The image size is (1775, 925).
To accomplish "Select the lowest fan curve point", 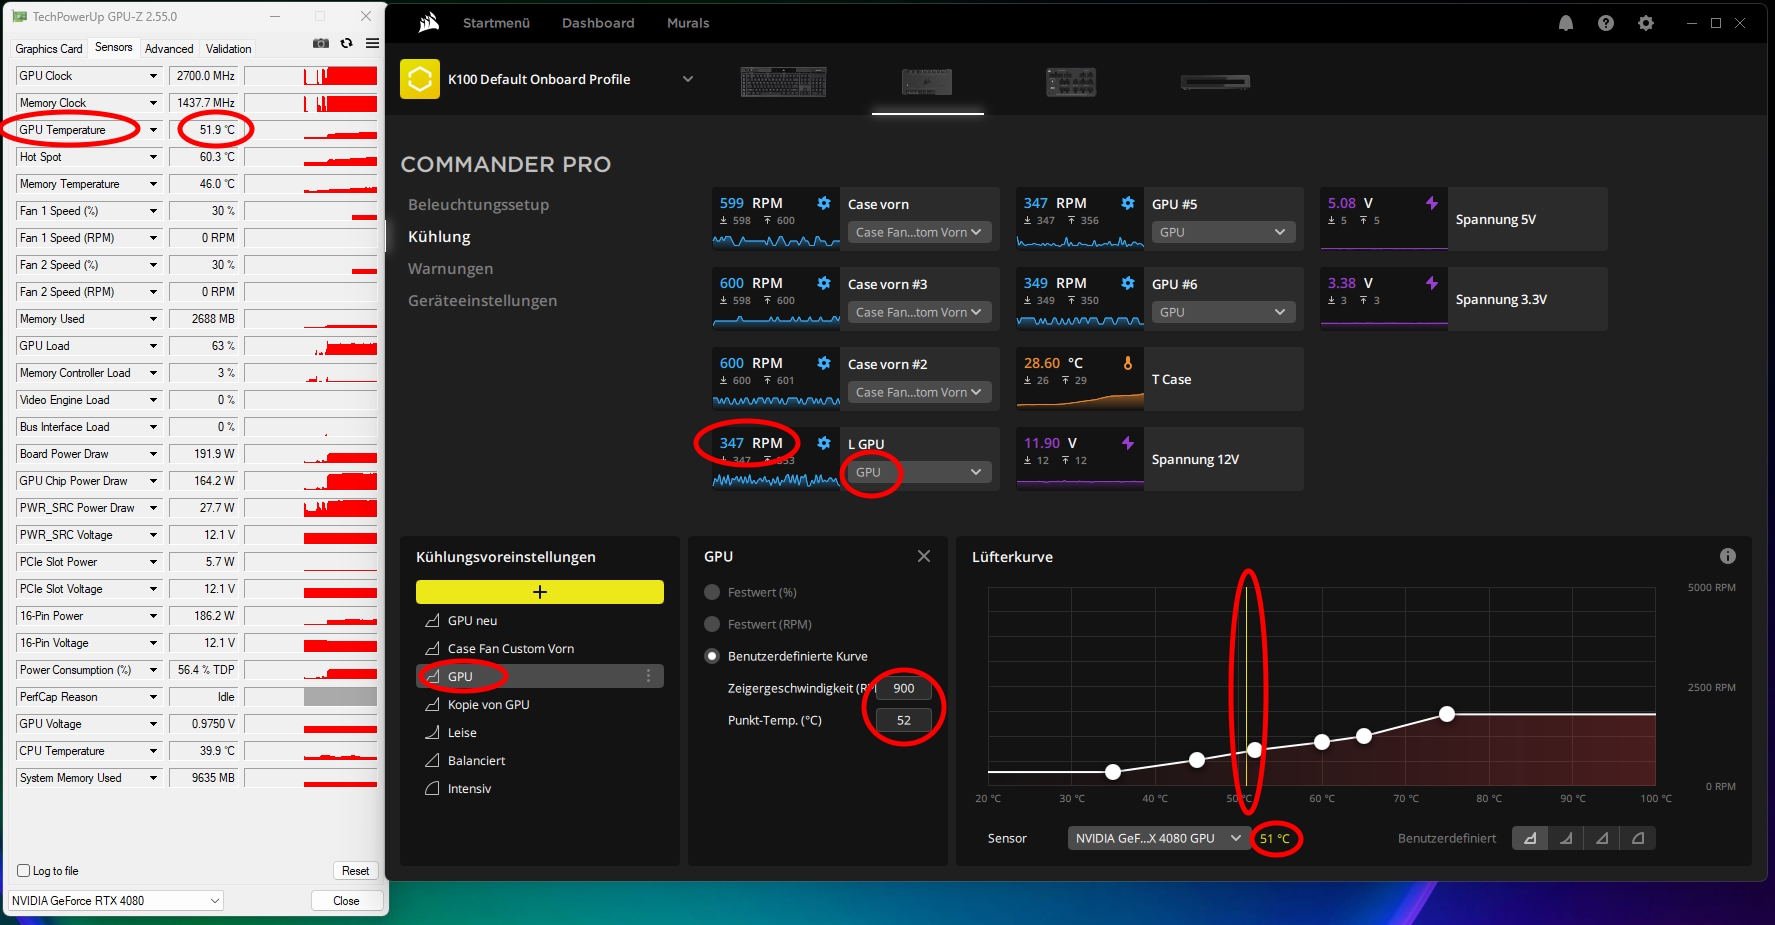I will (1113, 772).
